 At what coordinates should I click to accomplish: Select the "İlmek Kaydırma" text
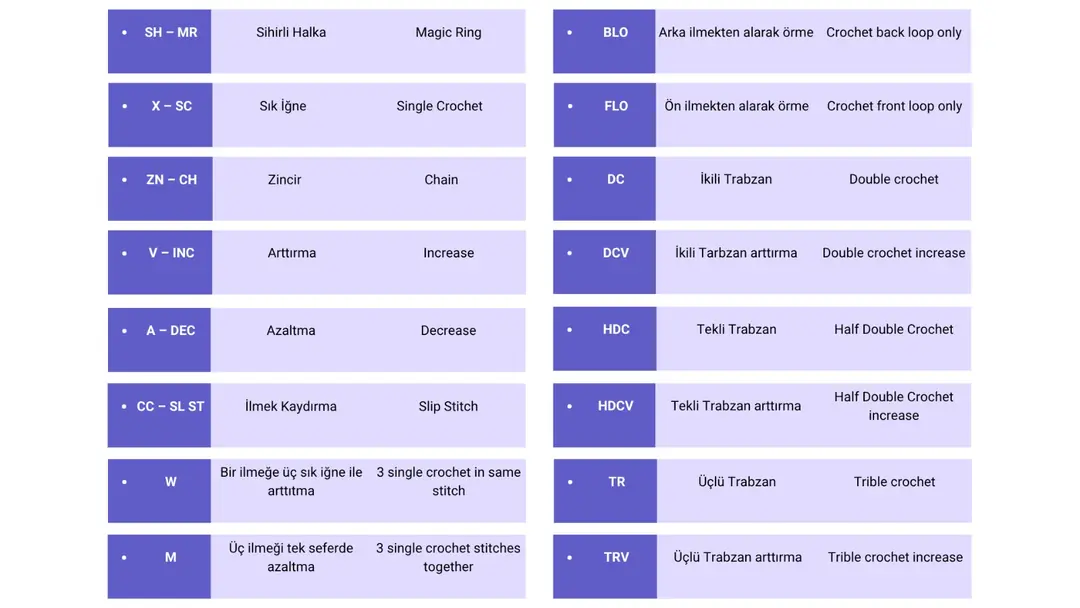point(291,407)
